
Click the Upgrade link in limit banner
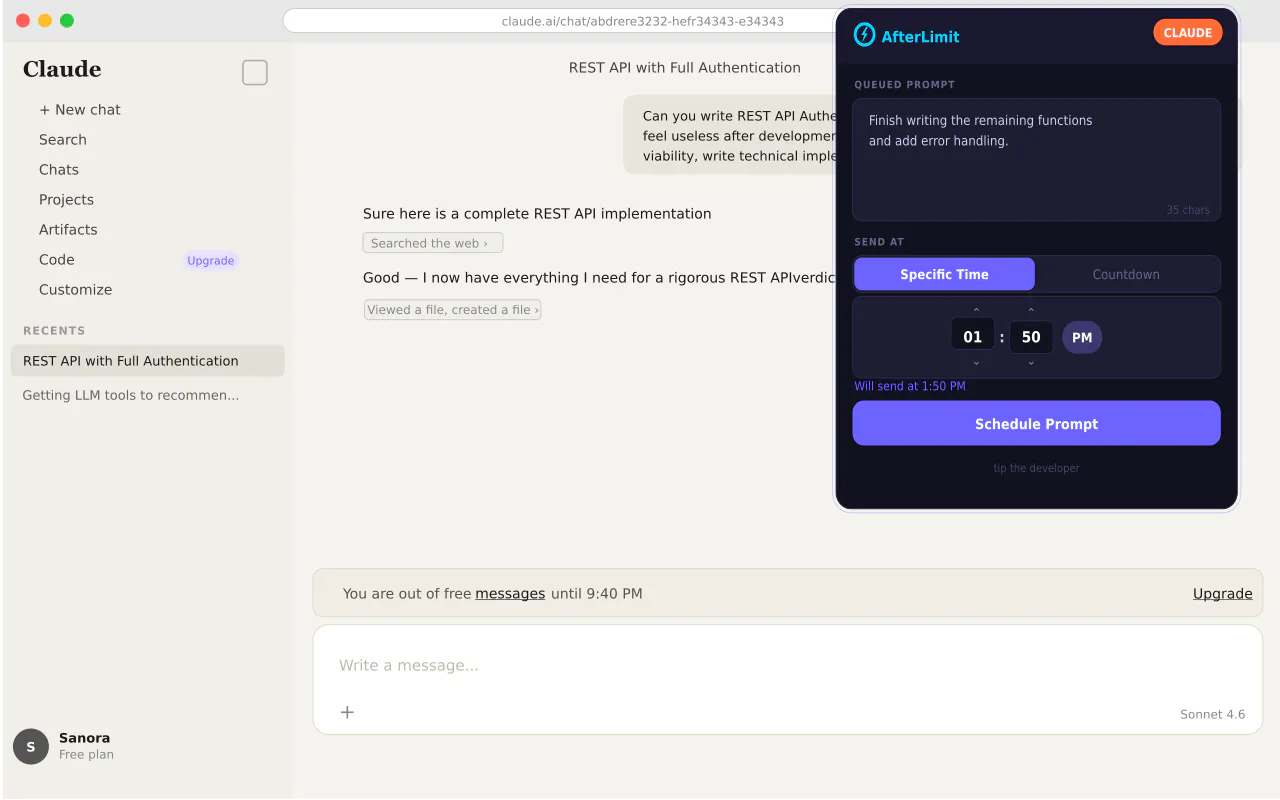pos(1222,593)
